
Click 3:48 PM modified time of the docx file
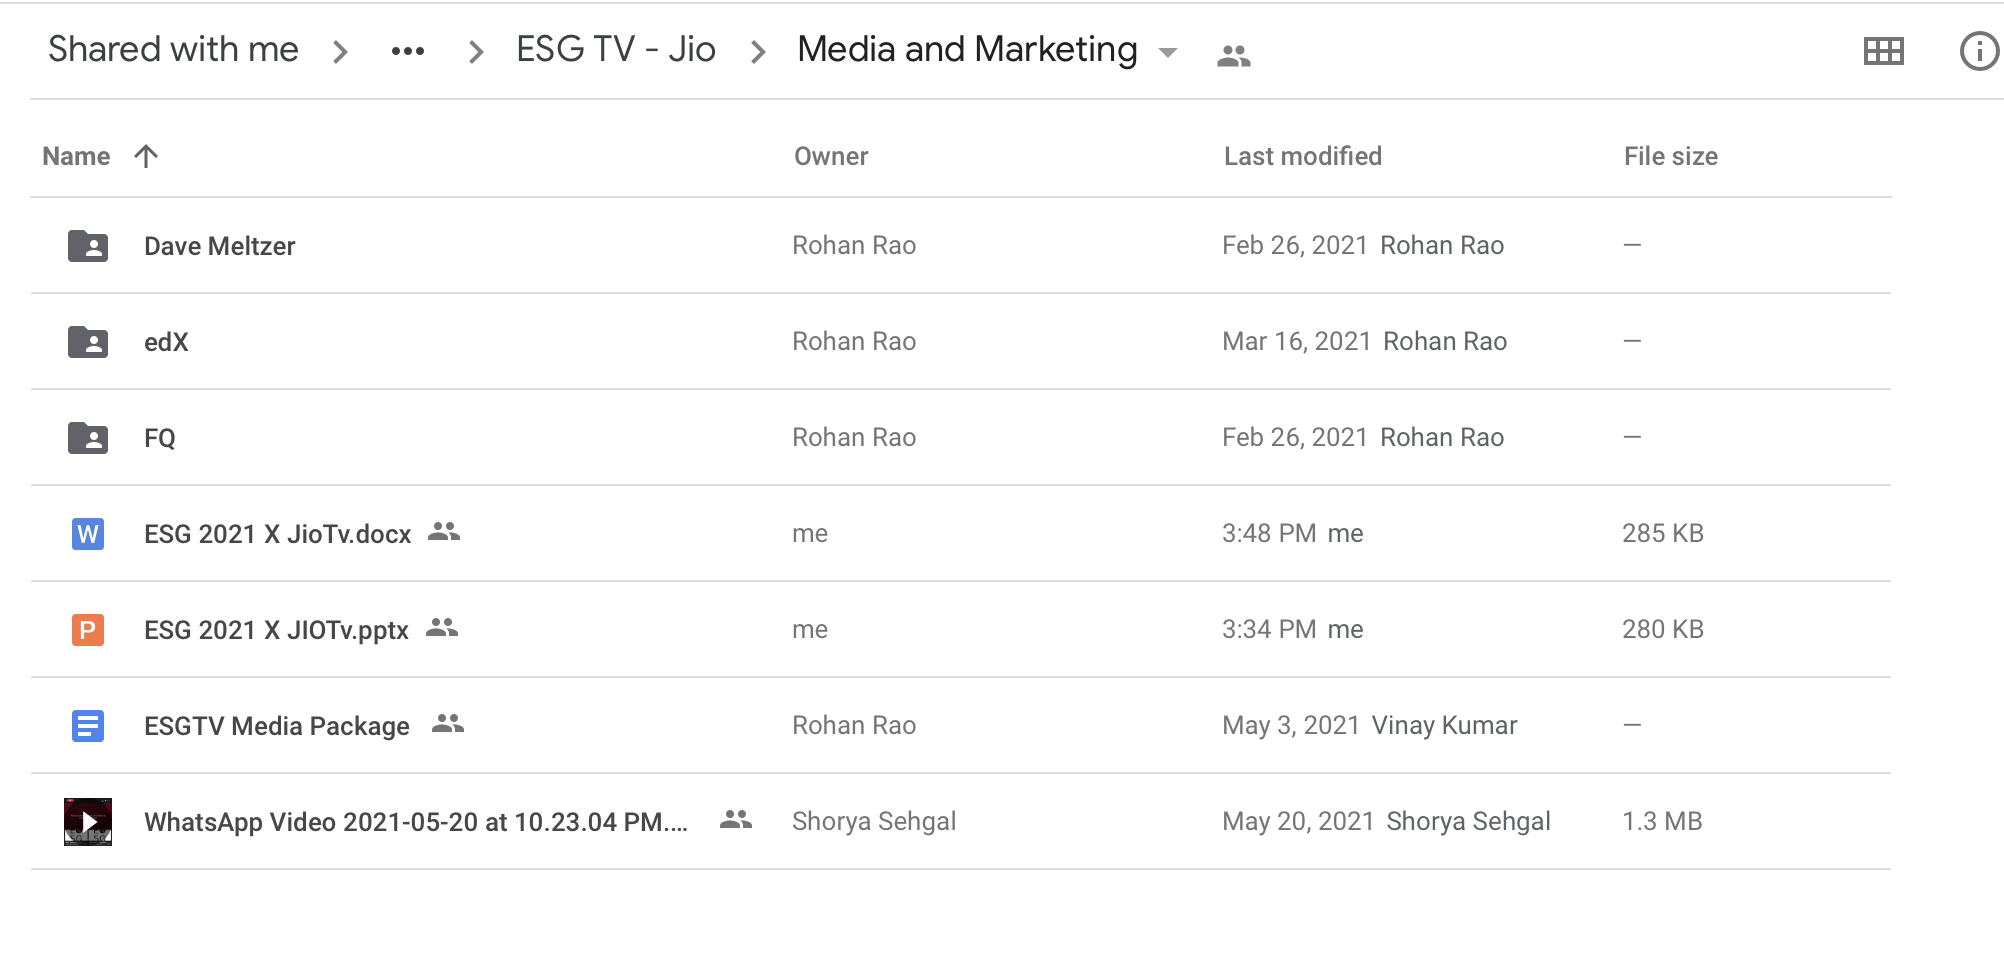point(1269,533)
